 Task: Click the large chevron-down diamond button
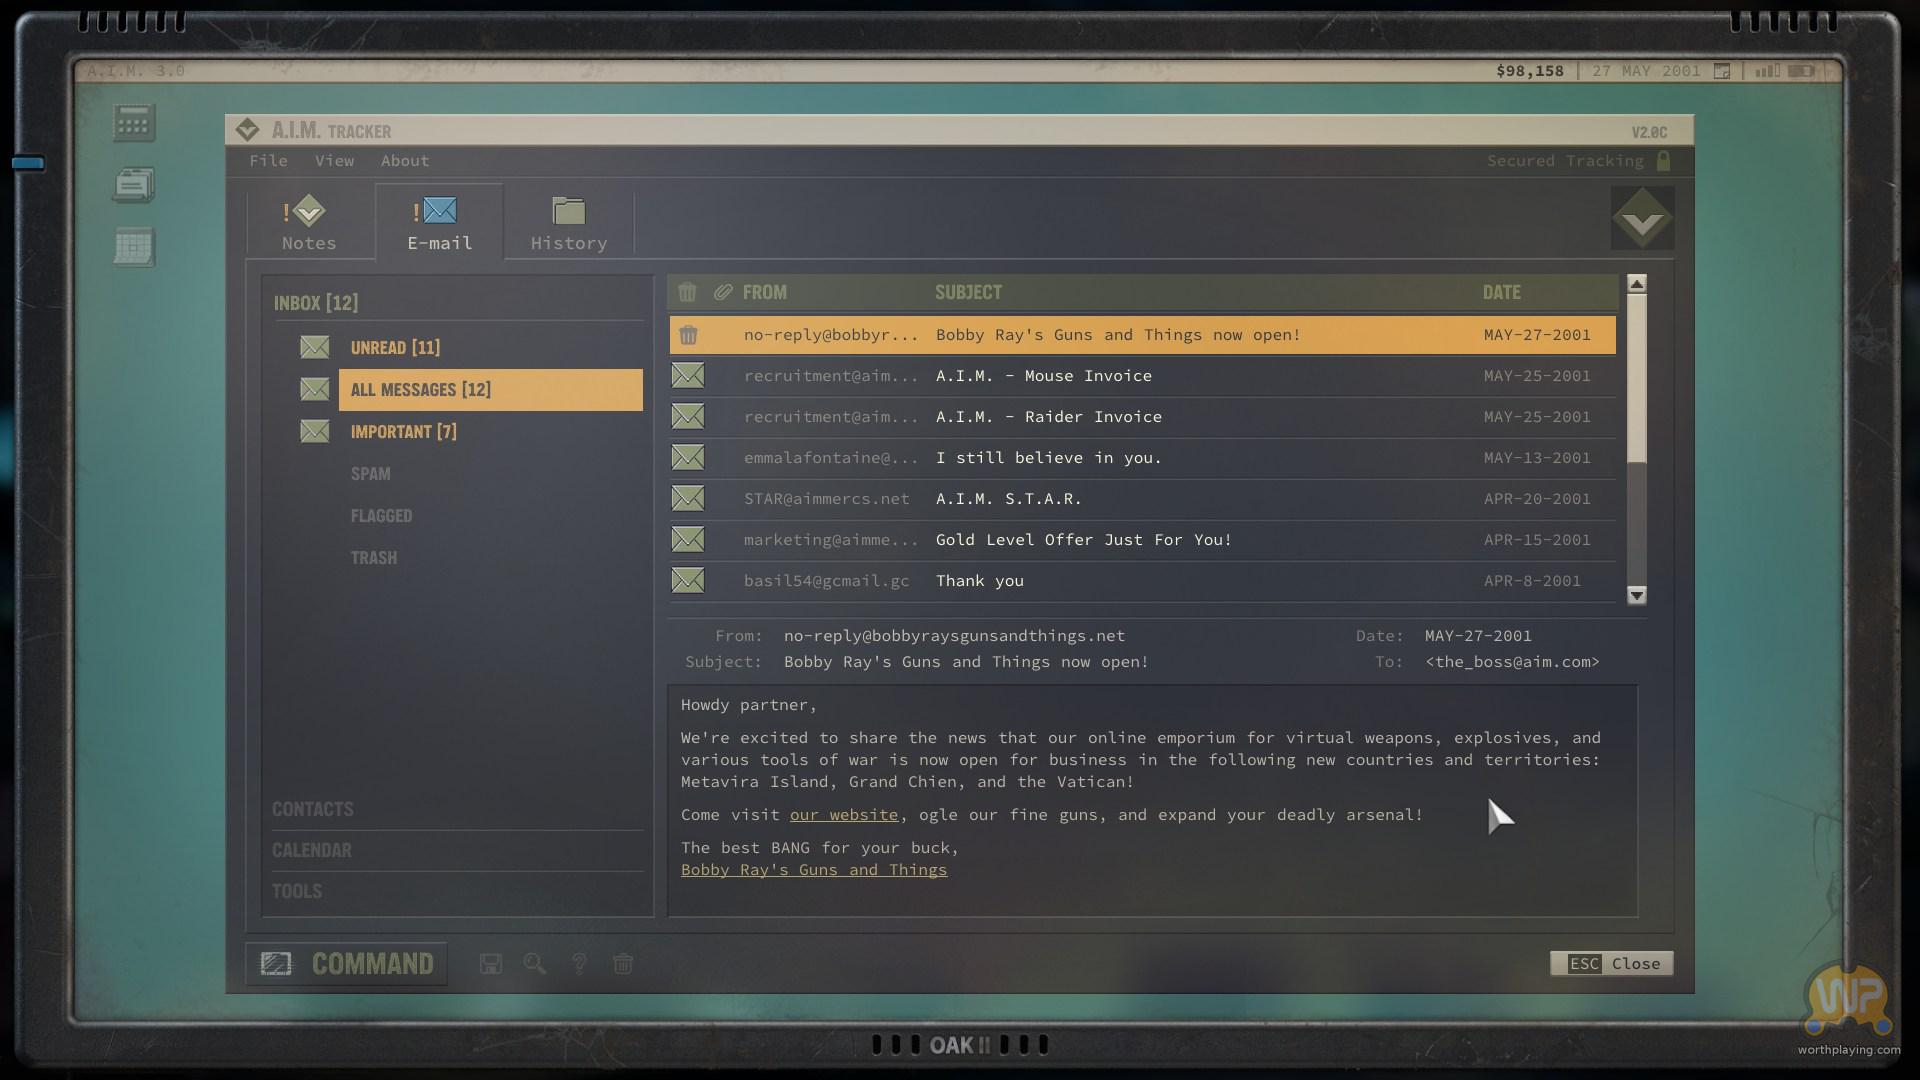(1642, 219)
